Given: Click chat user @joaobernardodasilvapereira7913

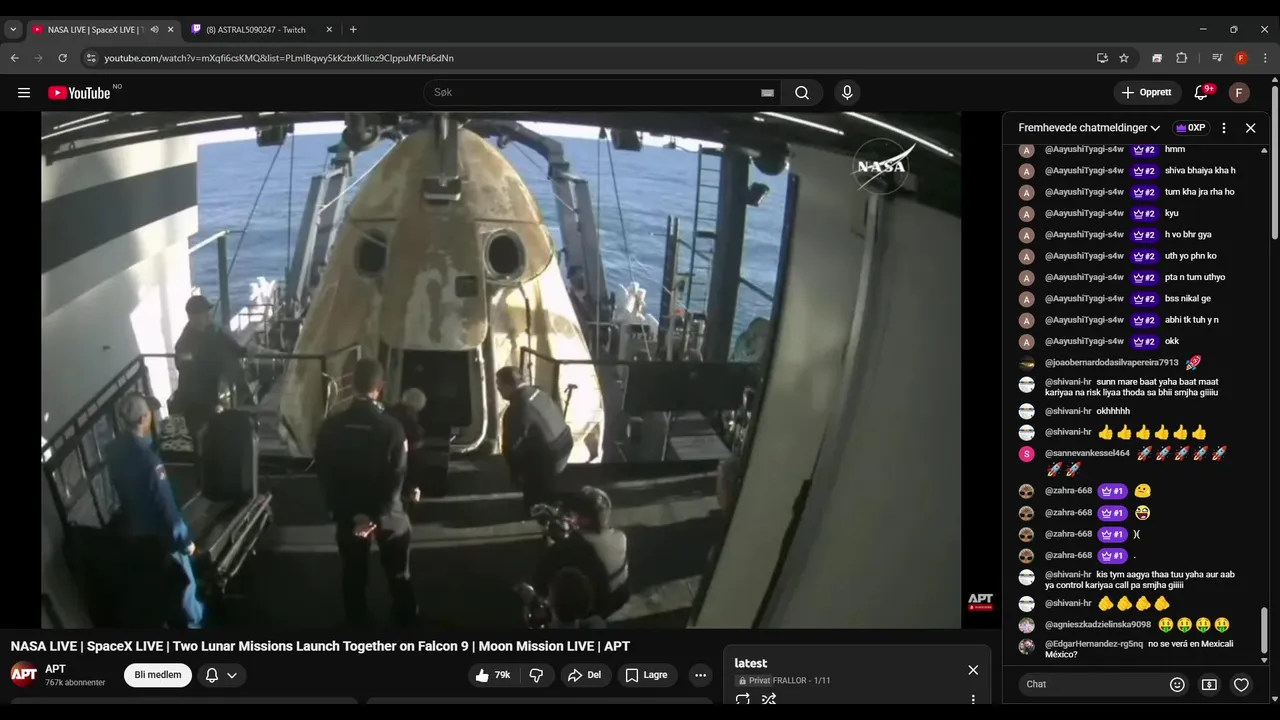Looking at the screenshot, I should (x=1111, y=363).
